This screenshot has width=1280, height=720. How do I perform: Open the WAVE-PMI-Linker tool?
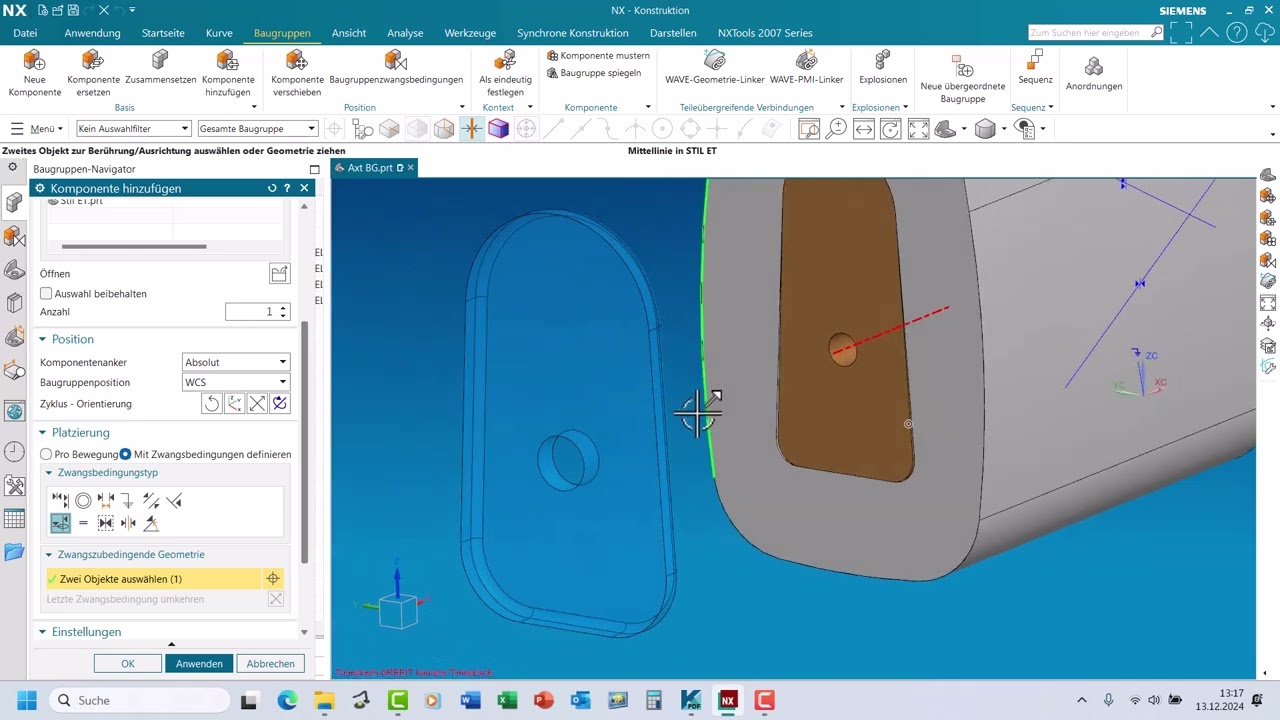tap(806, 67)
